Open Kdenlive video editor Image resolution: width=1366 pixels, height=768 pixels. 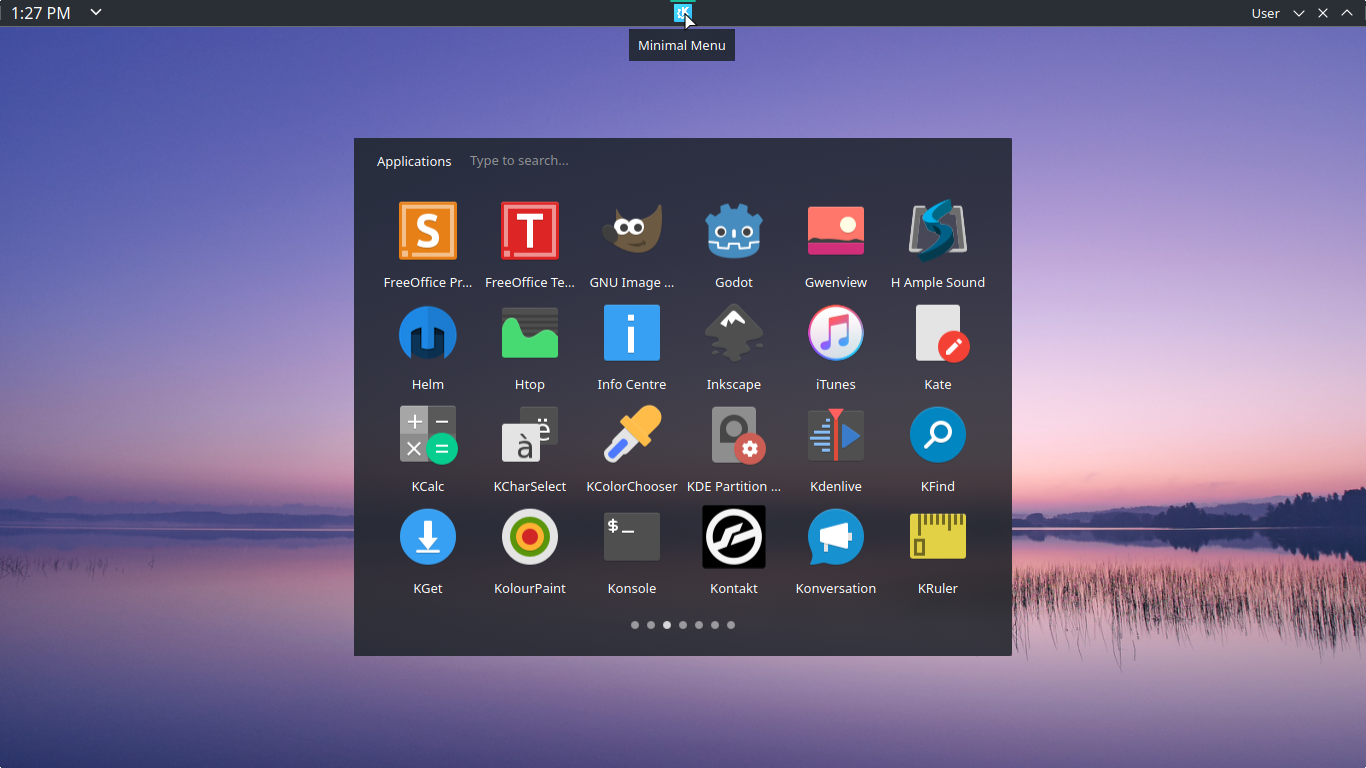(836, 435)
